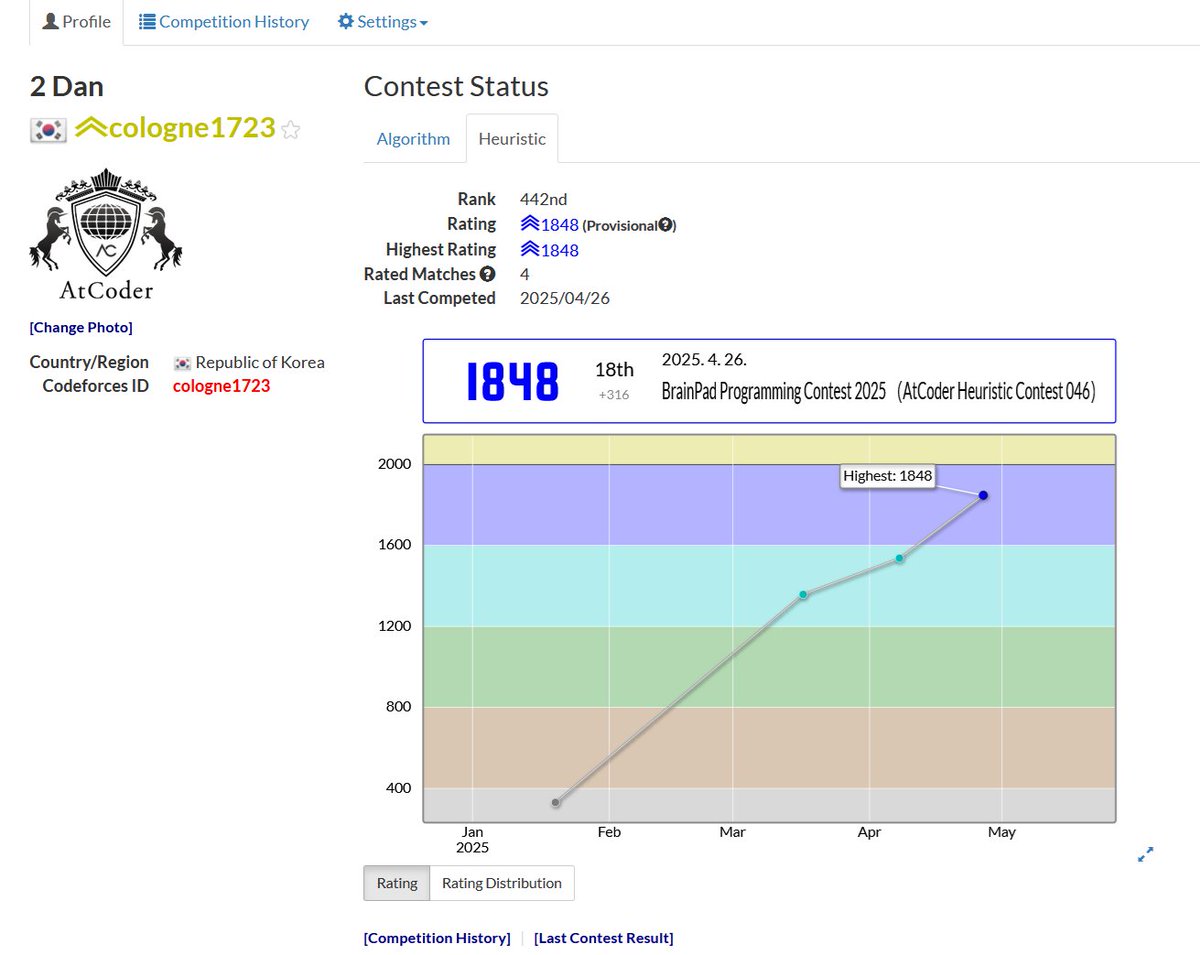
Task: Click the blue chevrons icon beside Rating 1848
Action: tap(530, 225)
